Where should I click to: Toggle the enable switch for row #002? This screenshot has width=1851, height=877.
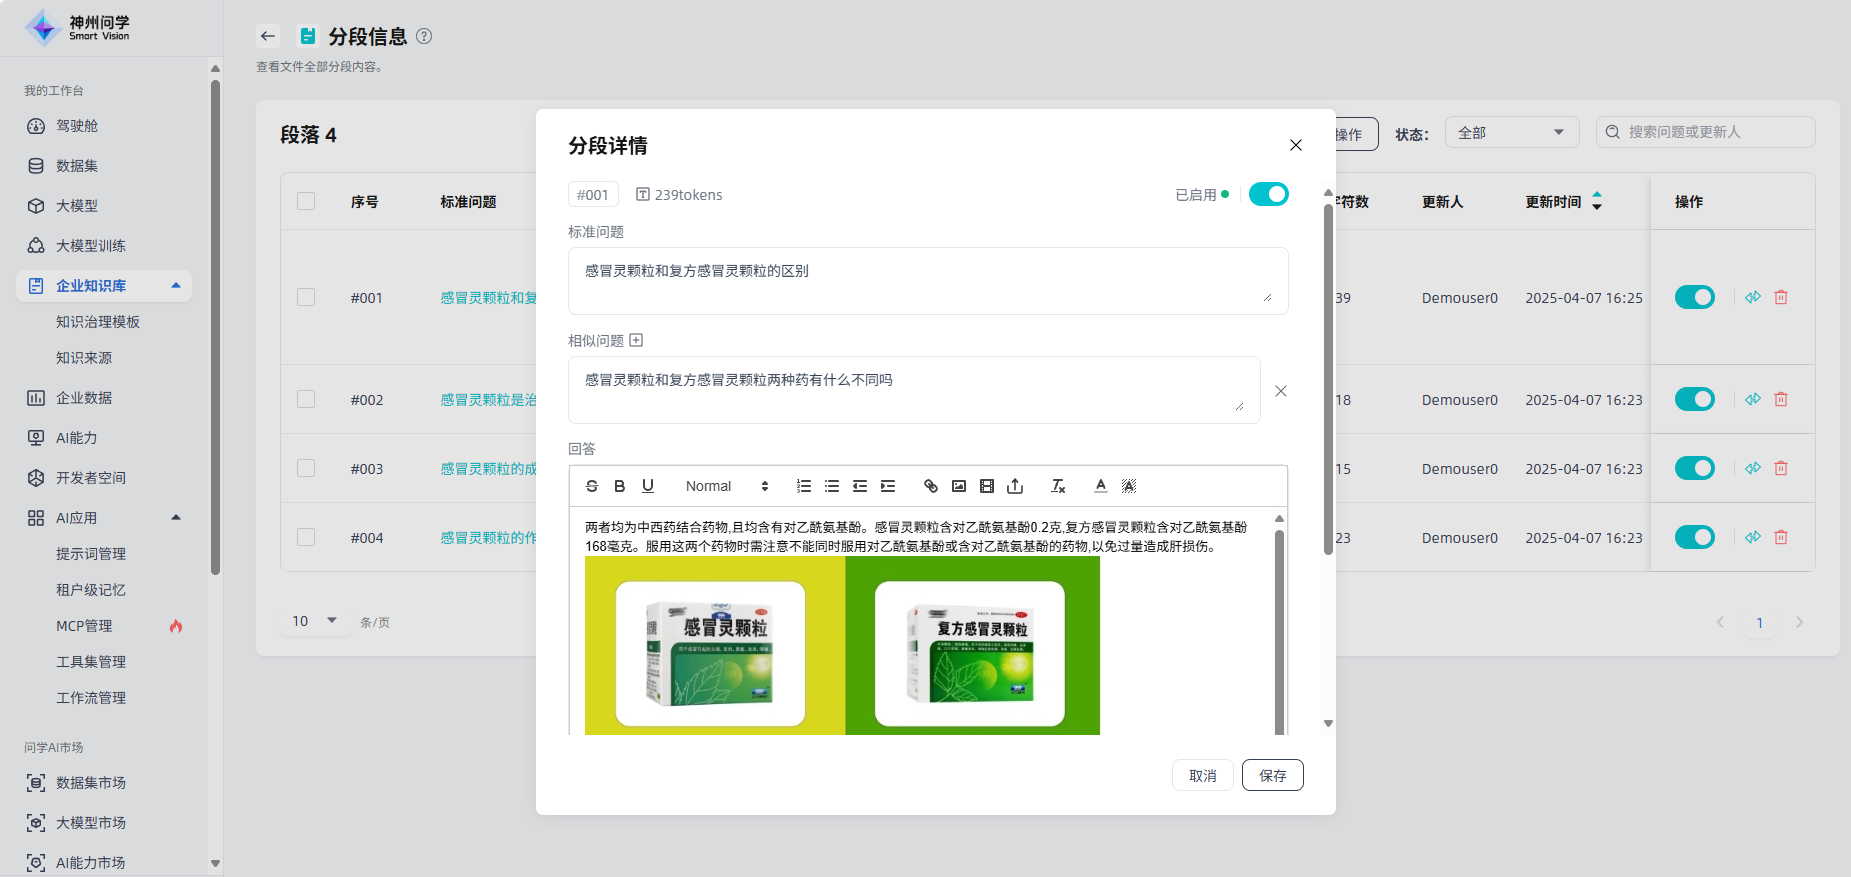pyautogui.click(x=1695, y=399)
